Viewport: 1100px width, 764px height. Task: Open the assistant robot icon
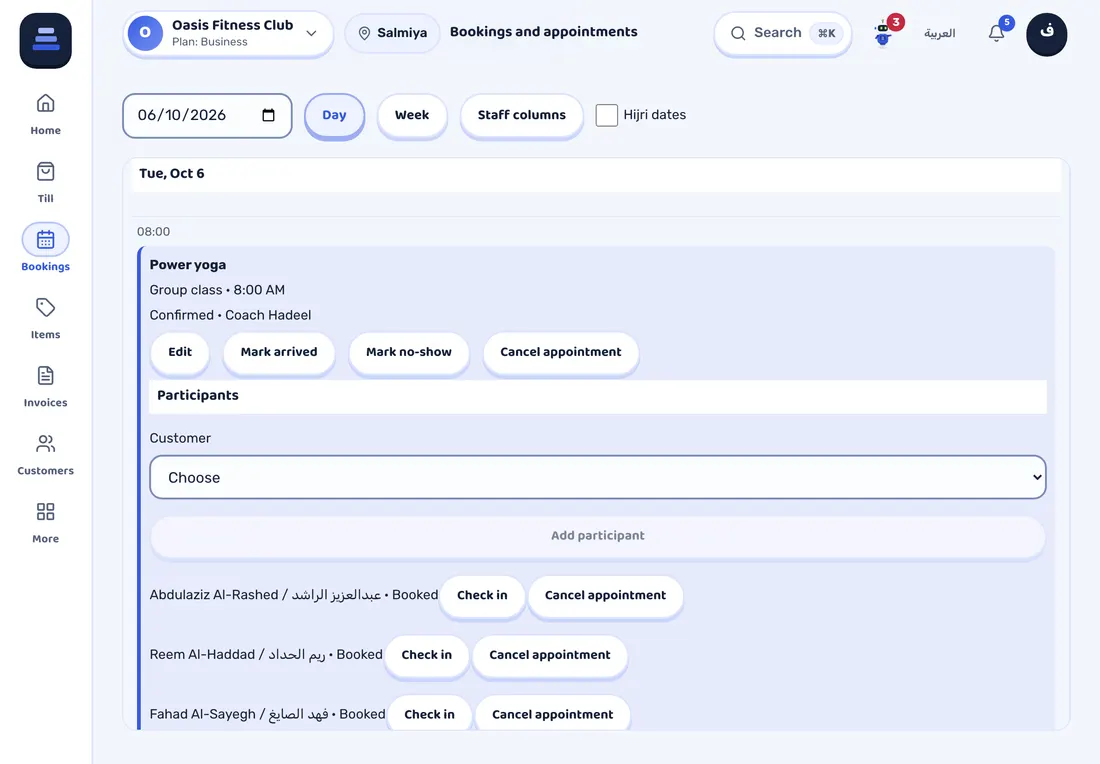click(883, 34)
